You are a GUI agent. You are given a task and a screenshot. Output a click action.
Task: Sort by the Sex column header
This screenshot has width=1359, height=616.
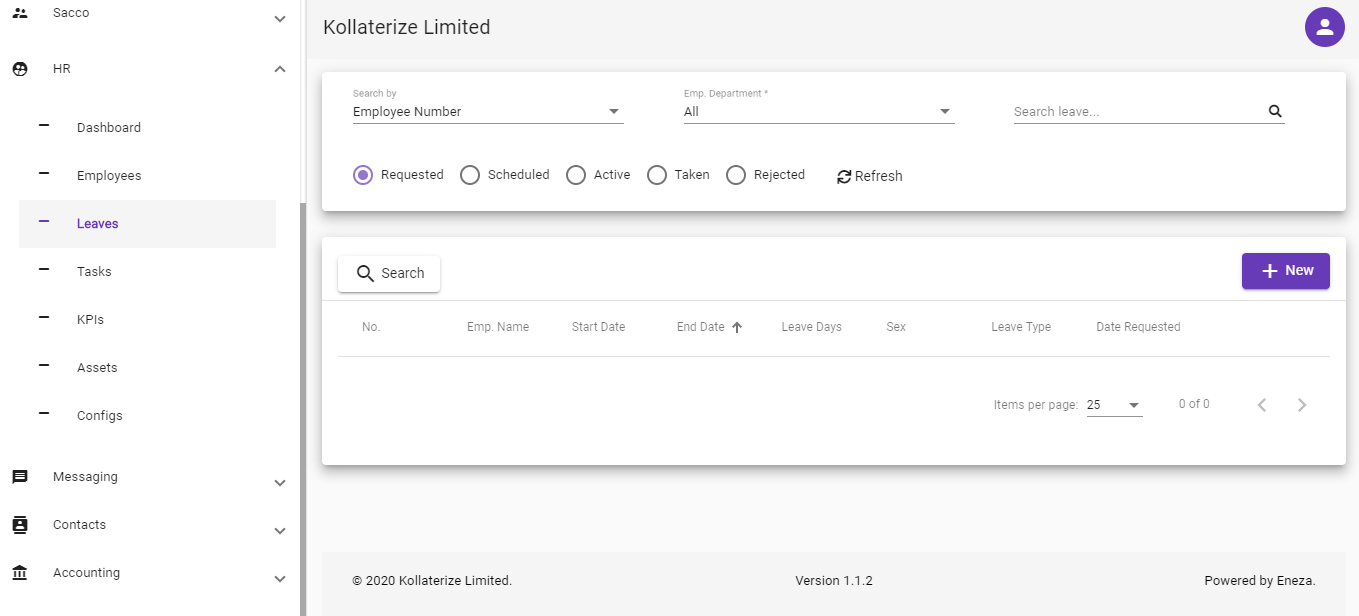point(896,327)
